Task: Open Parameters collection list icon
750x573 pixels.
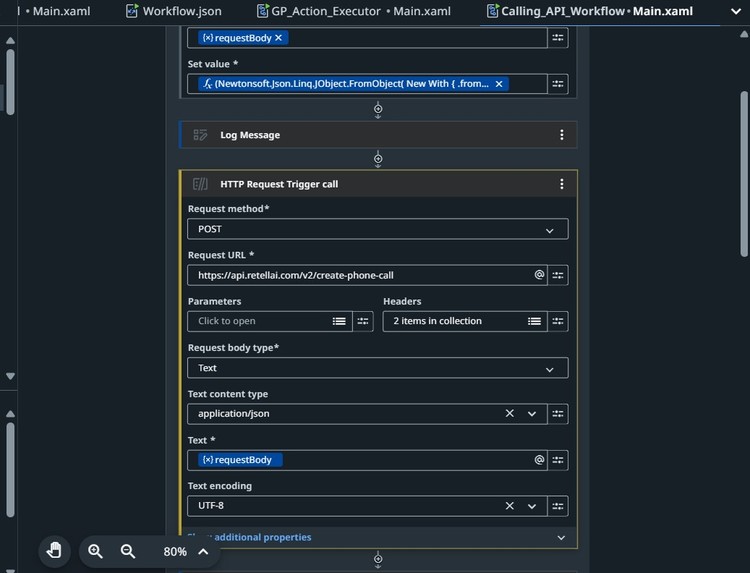Action: coord(339,321)
